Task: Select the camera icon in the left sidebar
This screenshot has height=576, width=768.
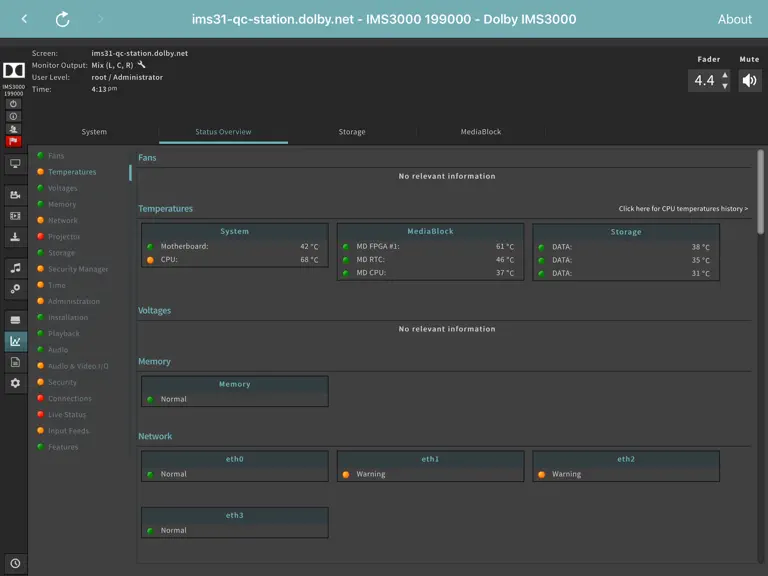Action: [x=15, y=195]
